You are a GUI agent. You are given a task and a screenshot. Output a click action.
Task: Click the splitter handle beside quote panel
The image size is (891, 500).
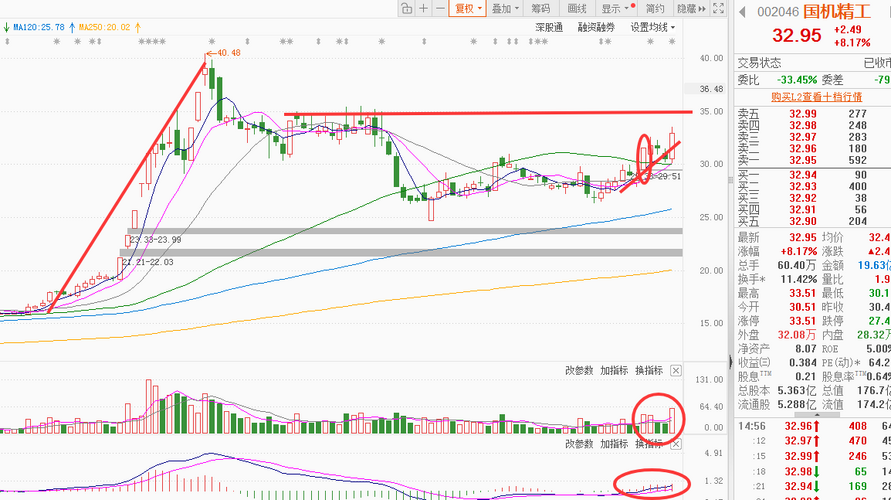point(731,360)
